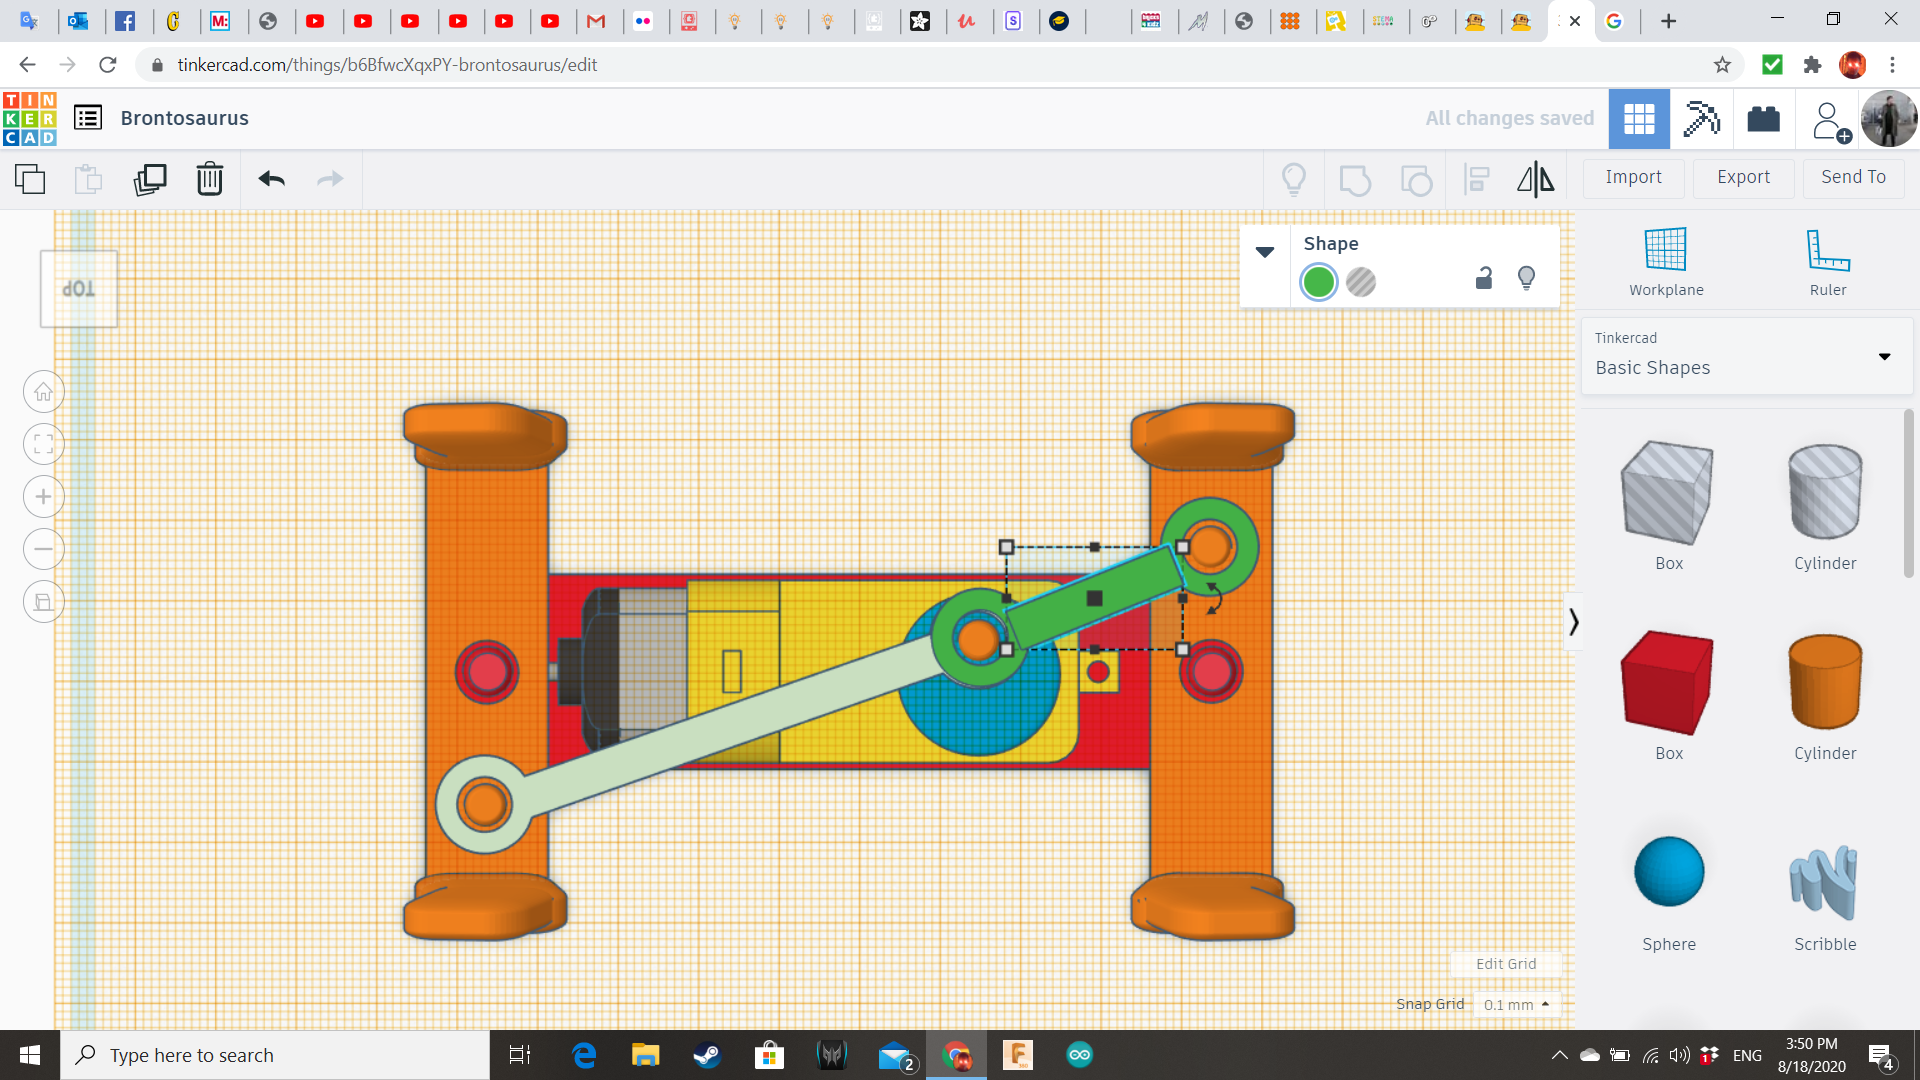This screenshot has height=1080, width=1920.
Task: Click Fit all in view icon
Action: [x=44, y=444]
